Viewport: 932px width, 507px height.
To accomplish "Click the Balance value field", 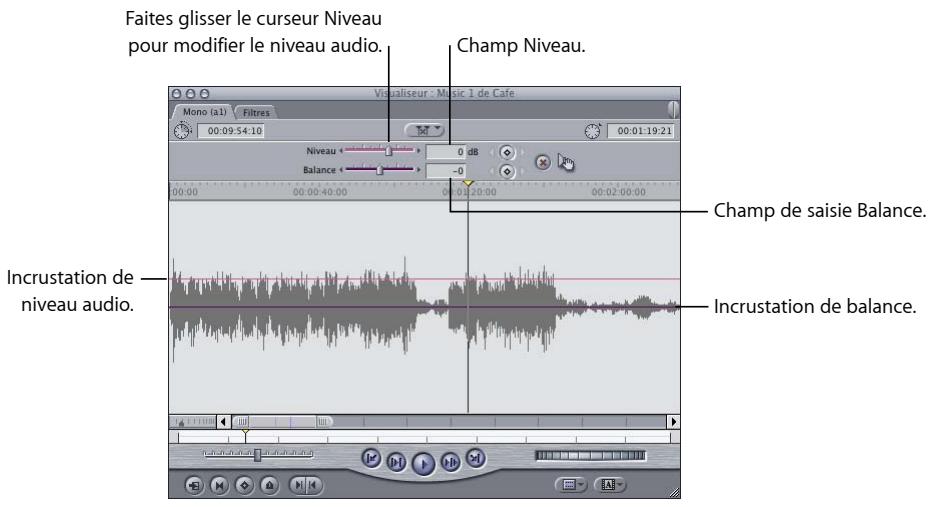I will pyautogui.click(x=446, y=171).
